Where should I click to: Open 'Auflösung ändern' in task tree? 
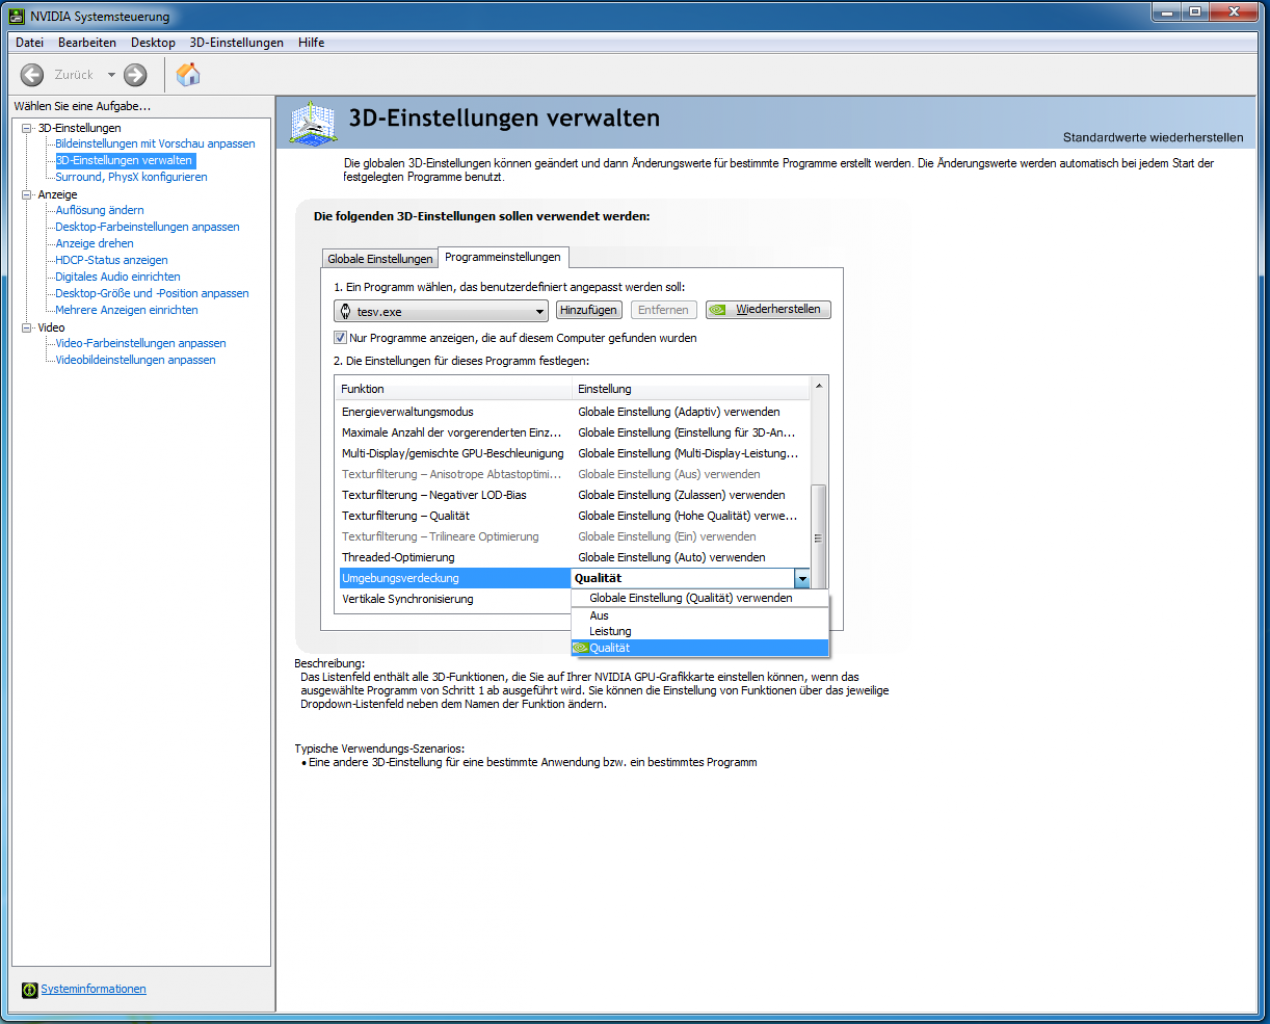tap(100, 211)
